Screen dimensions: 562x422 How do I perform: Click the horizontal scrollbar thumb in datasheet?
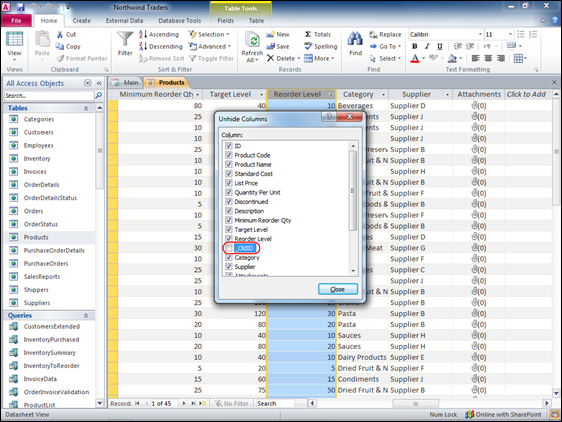point(415,403)
